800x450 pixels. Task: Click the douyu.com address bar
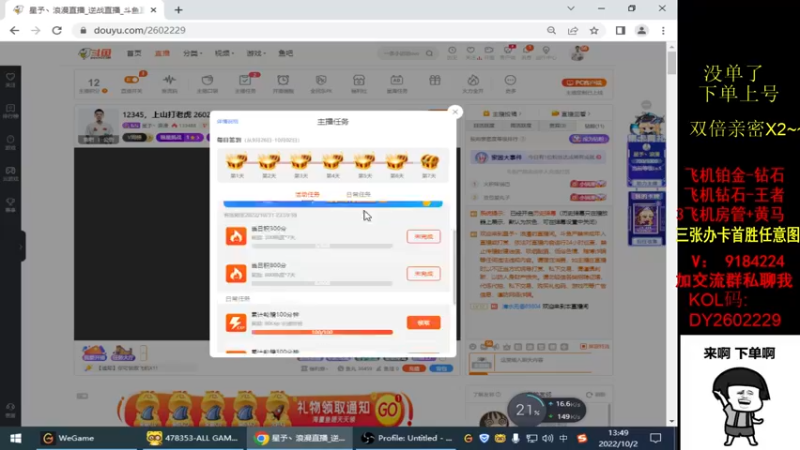tap(306, 31)
